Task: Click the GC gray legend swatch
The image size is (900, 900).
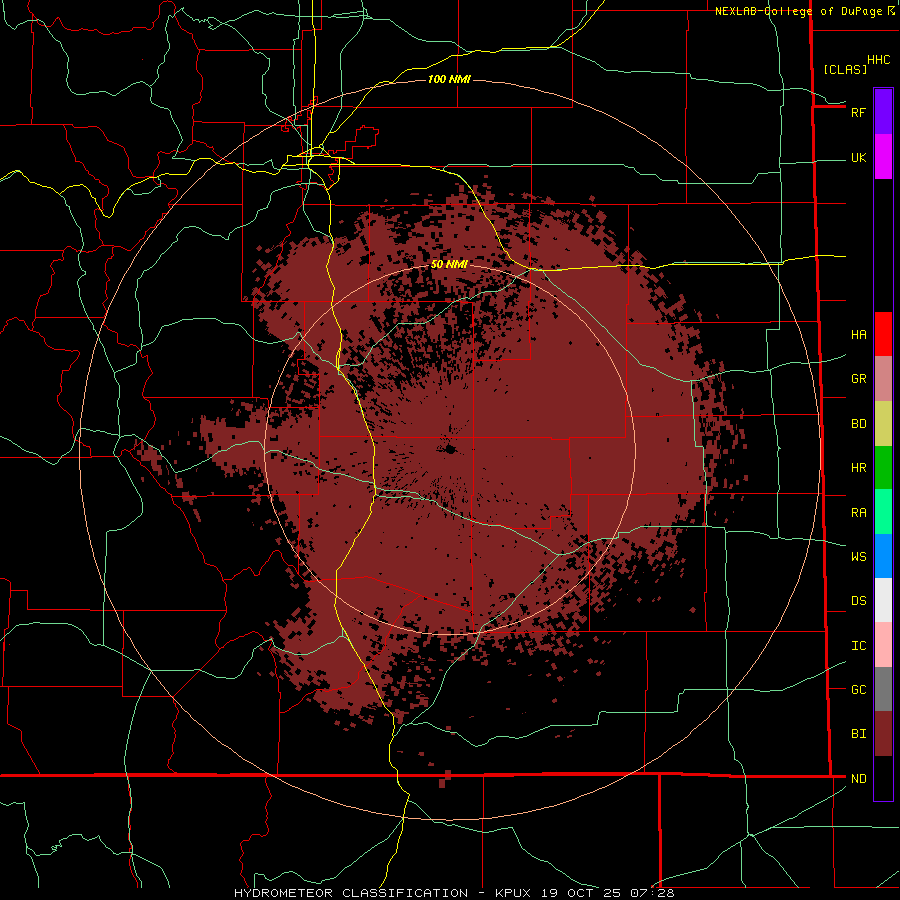Action: 883,689
